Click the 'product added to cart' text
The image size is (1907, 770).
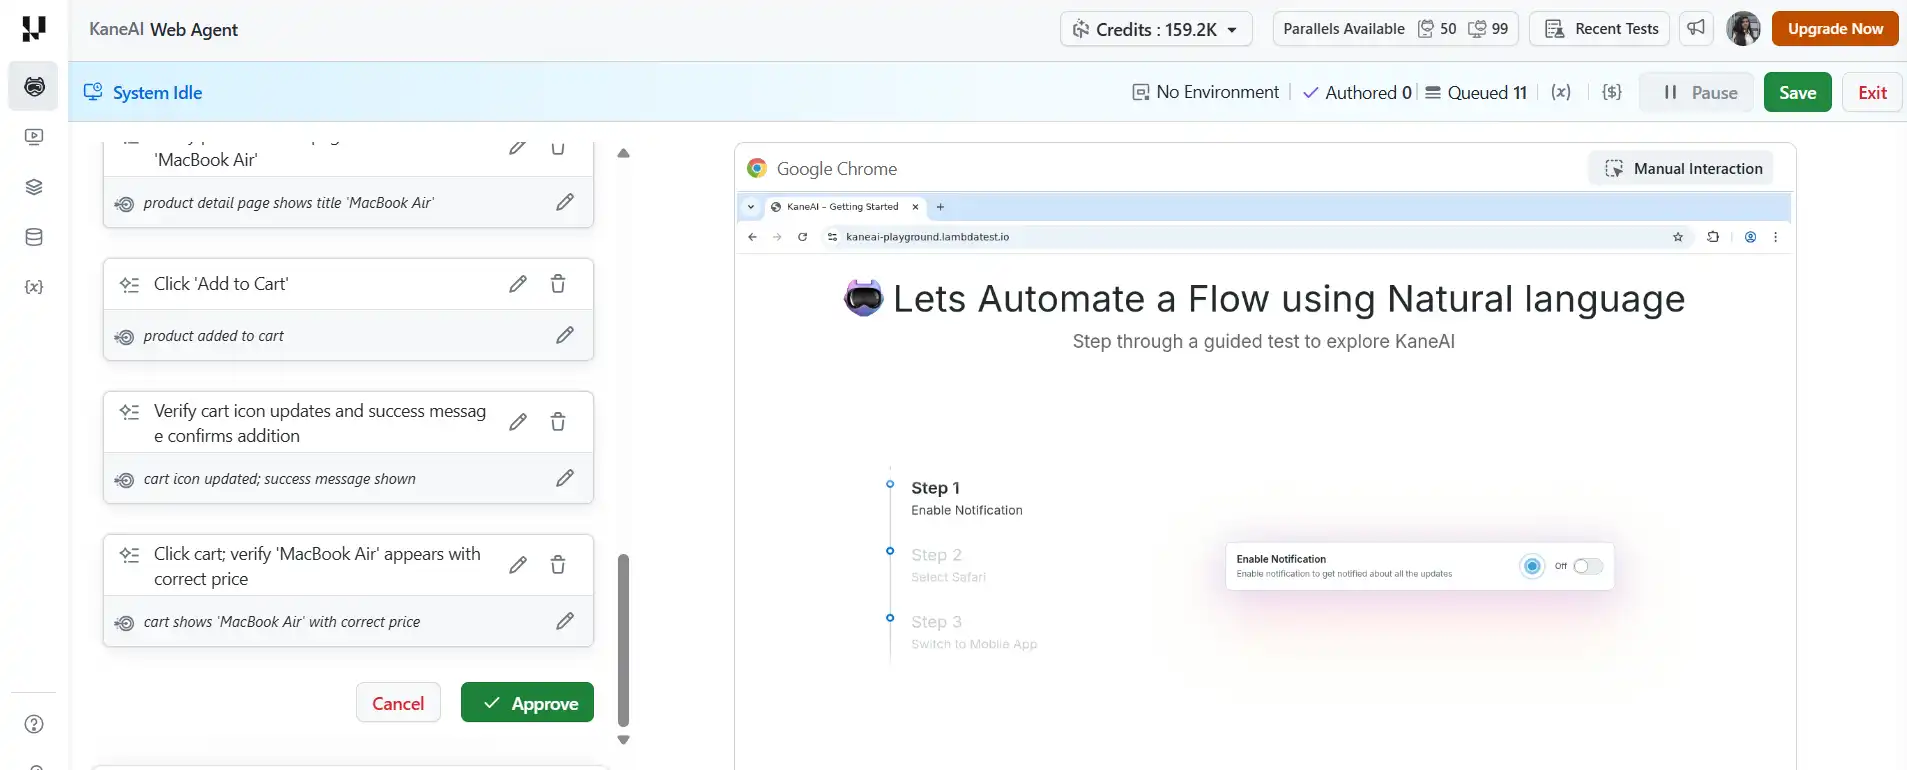213,335
